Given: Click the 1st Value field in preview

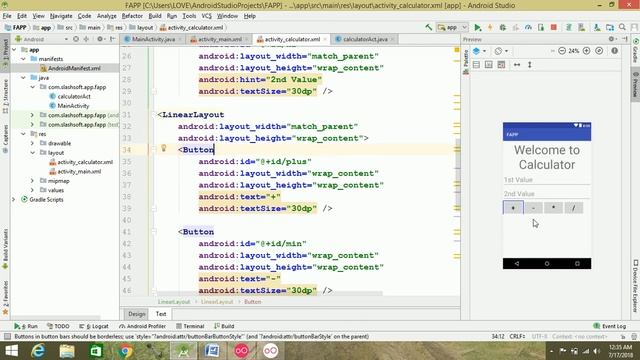Looking at the screenshot, I should coord(547,180).
